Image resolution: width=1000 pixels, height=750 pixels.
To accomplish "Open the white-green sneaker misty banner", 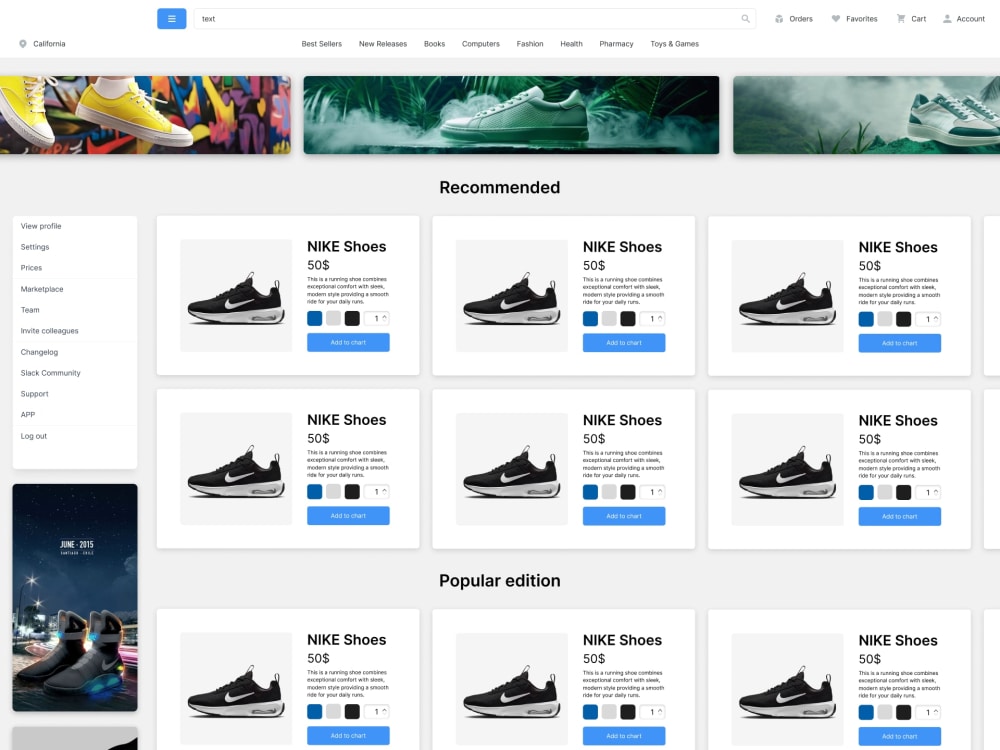I will click(867, 115).
